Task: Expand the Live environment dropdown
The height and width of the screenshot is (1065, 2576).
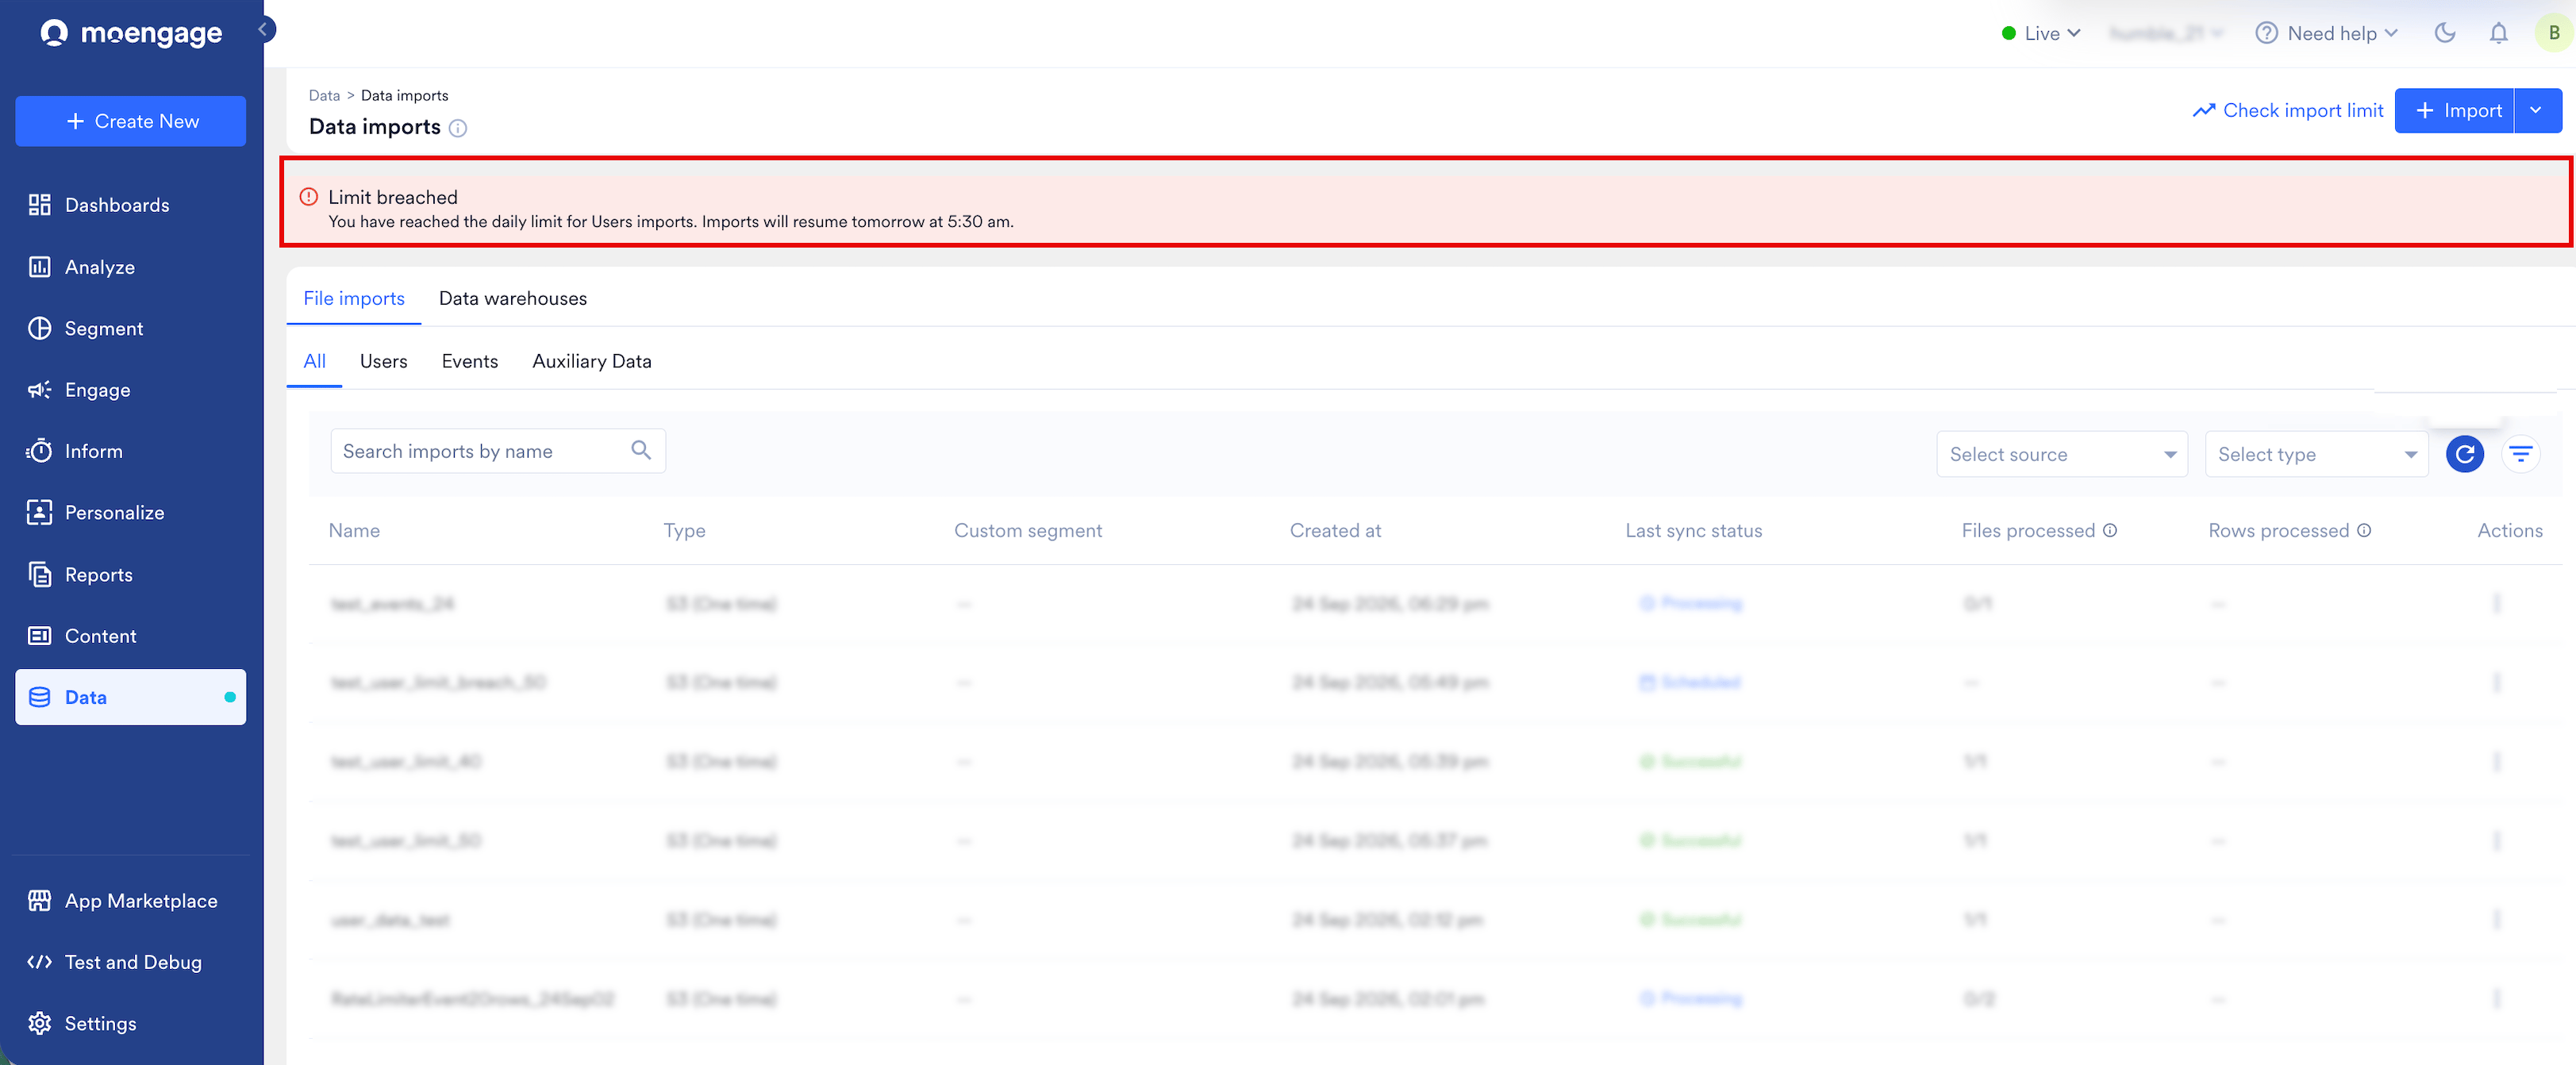Action: [x=2041, y=33]
